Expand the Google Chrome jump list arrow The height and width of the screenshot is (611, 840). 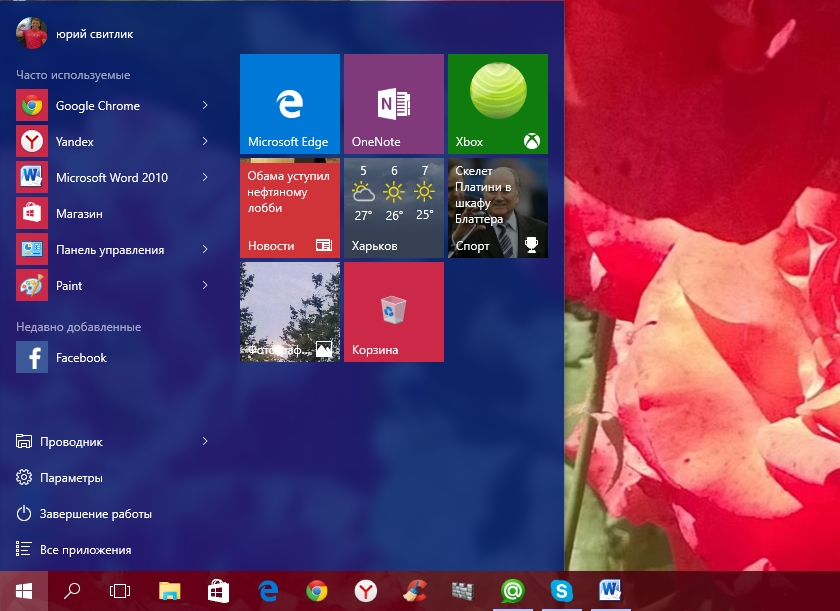tap(205, 106)
